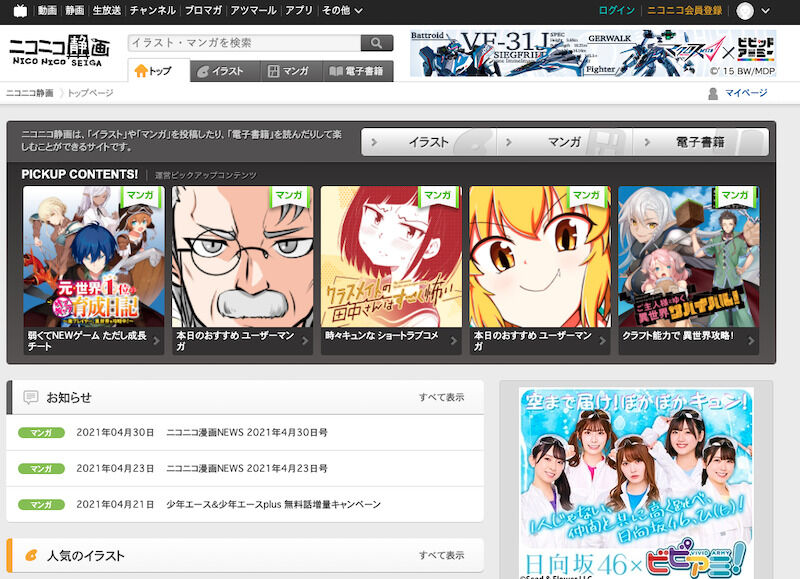Click the ニコニコ静画 breadcrumb link

pyautogui.click(x=30, y=93)
